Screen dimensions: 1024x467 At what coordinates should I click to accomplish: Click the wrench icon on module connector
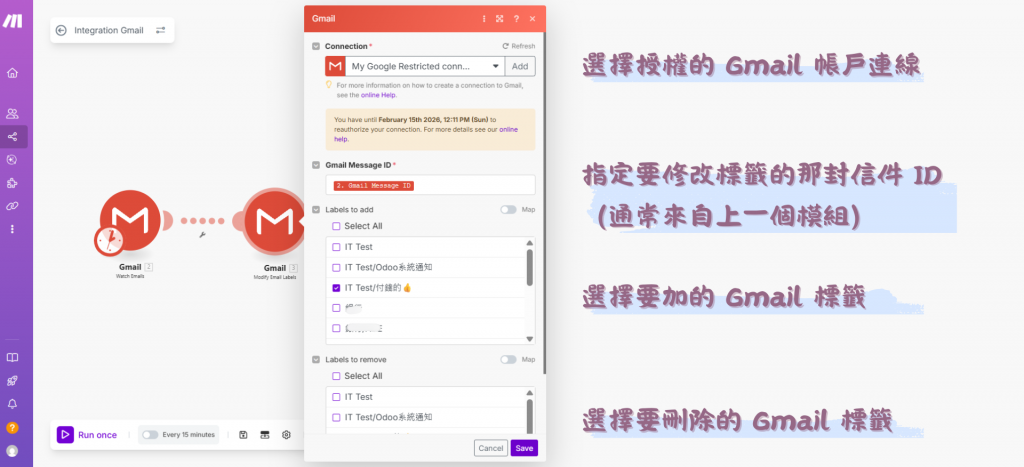[x=202, y=234]
